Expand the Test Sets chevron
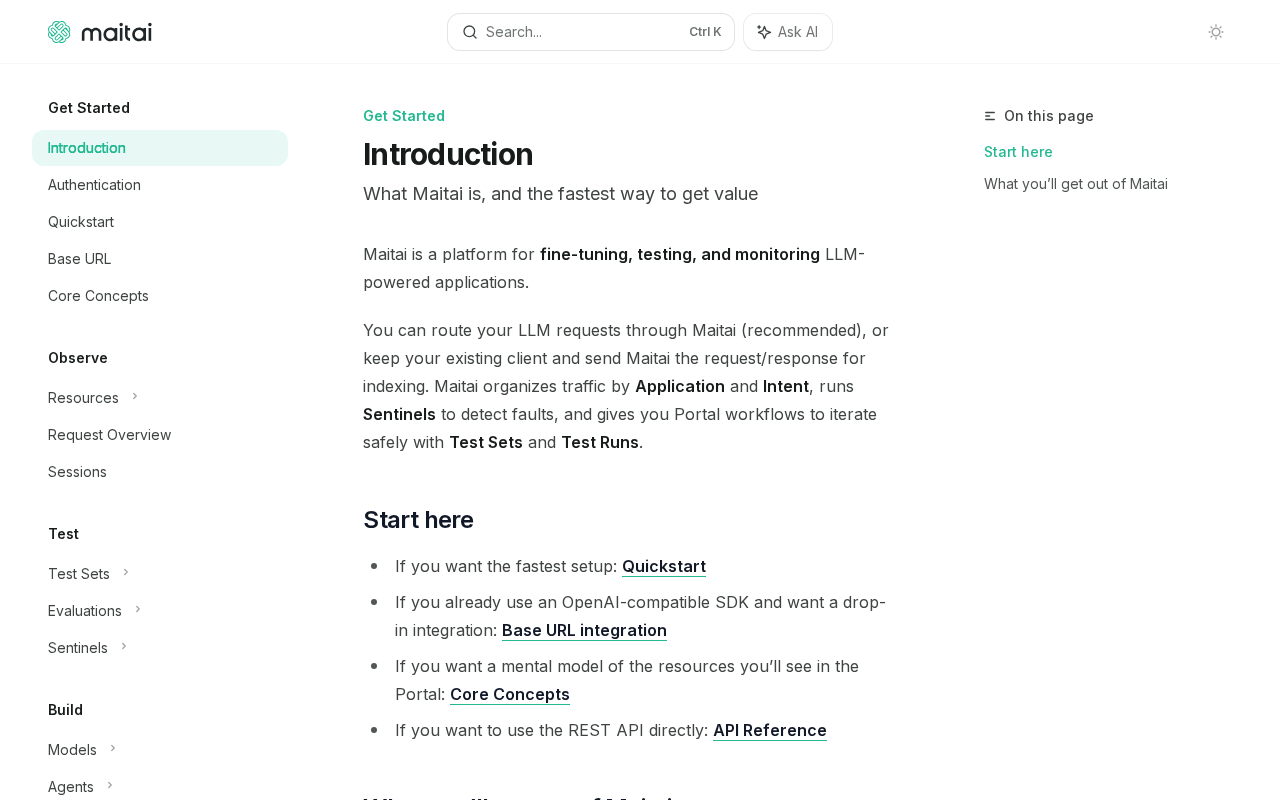 [126, 573]
